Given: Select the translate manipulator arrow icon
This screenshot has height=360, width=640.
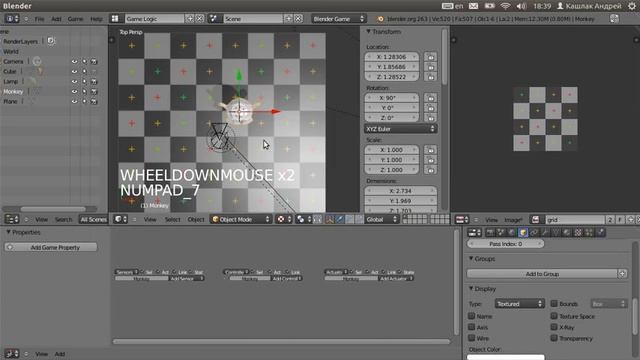Looking at the screenshot, I should [340, 219].
